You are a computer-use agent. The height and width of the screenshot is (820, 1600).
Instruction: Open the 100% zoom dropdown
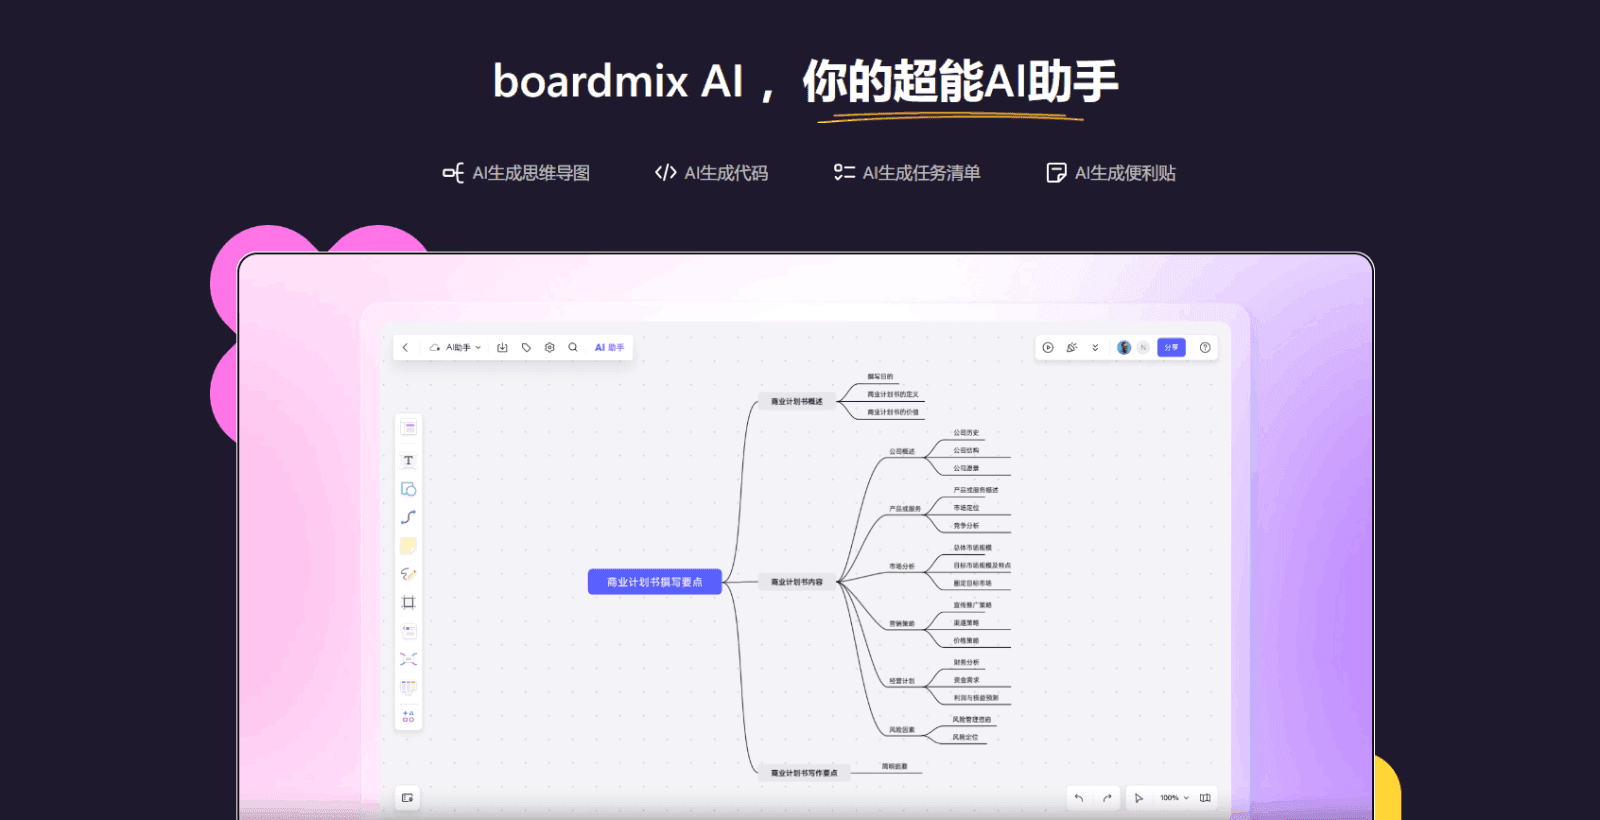click(1174, 798)
